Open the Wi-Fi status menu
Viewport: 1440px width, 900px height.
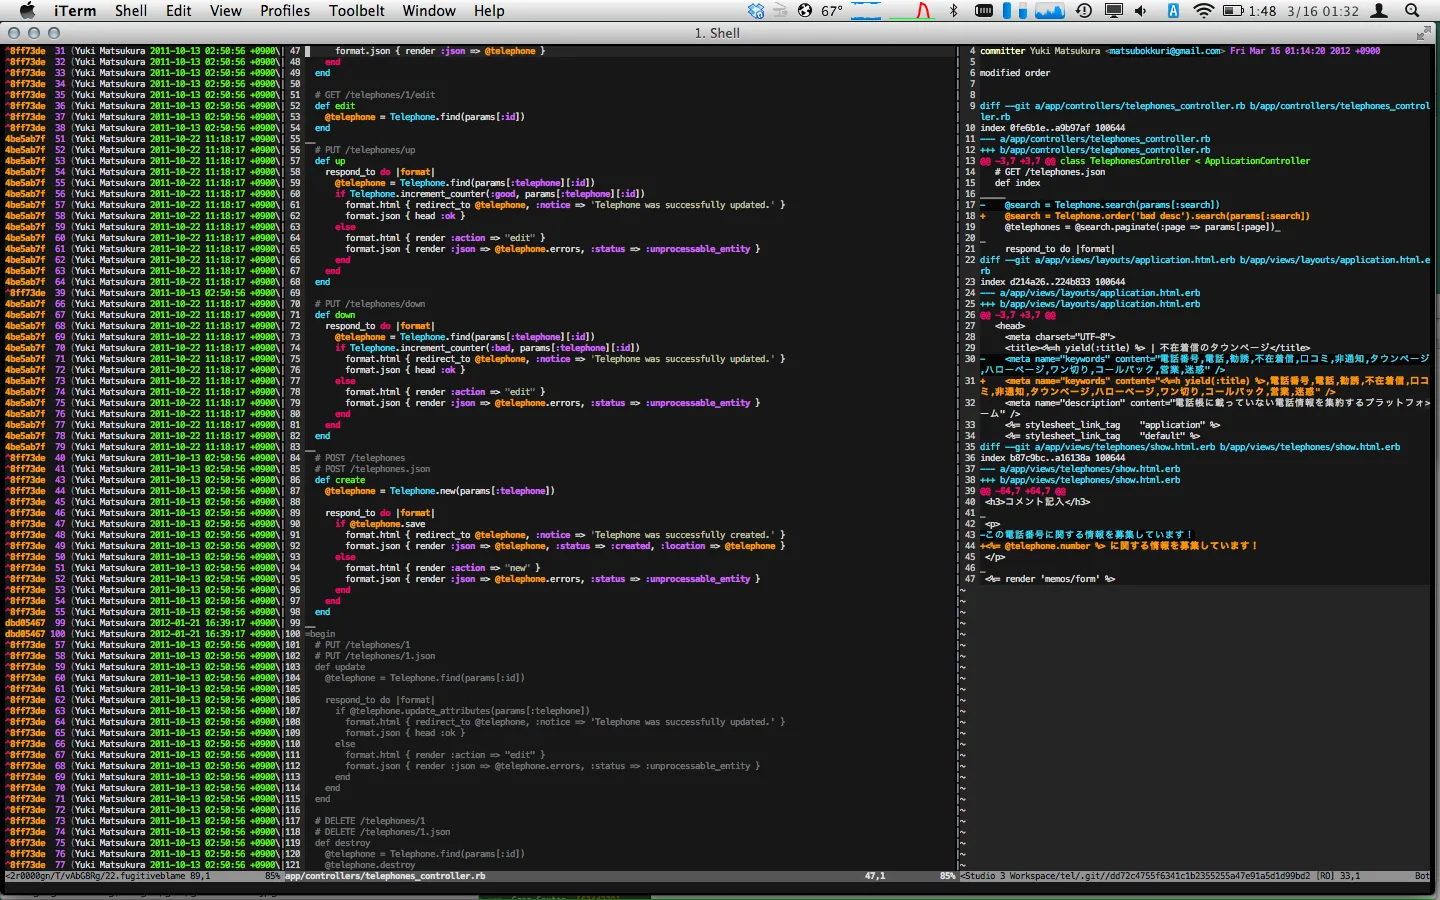(x=1203, y=11)
